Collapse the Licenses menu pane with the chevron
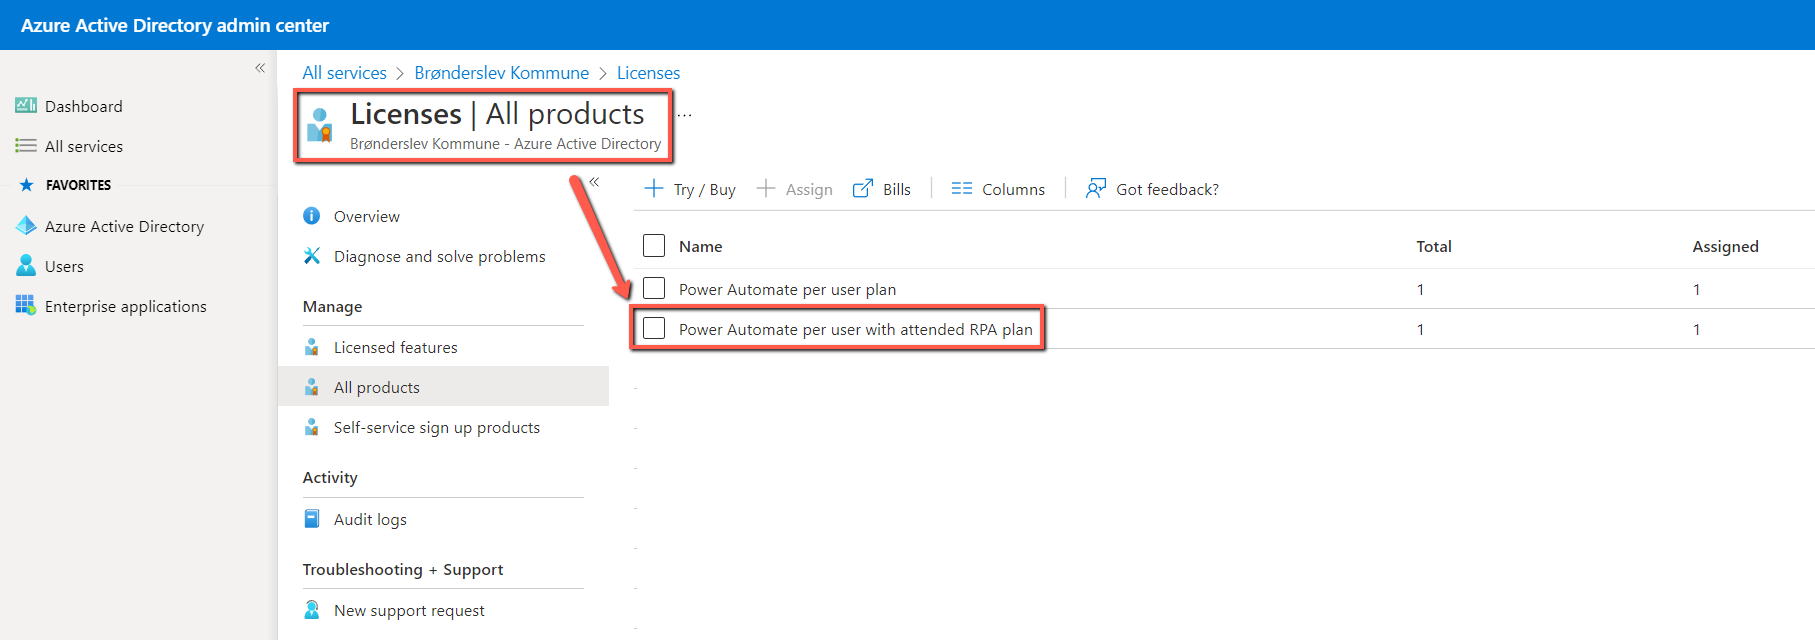This screenshot has height=640, width=1815. tap(594, 182)
